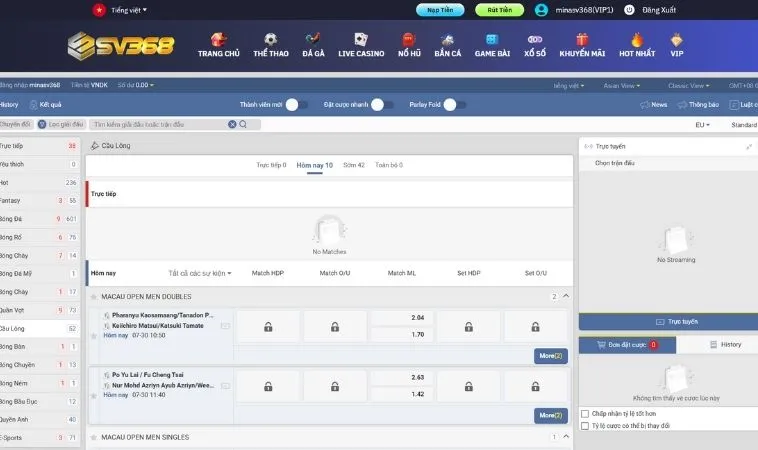Viewport: 758px width, 450px height.
Task: Check Chấp nhận tỷ lệ tốt hơn
Action: [585, 413]
